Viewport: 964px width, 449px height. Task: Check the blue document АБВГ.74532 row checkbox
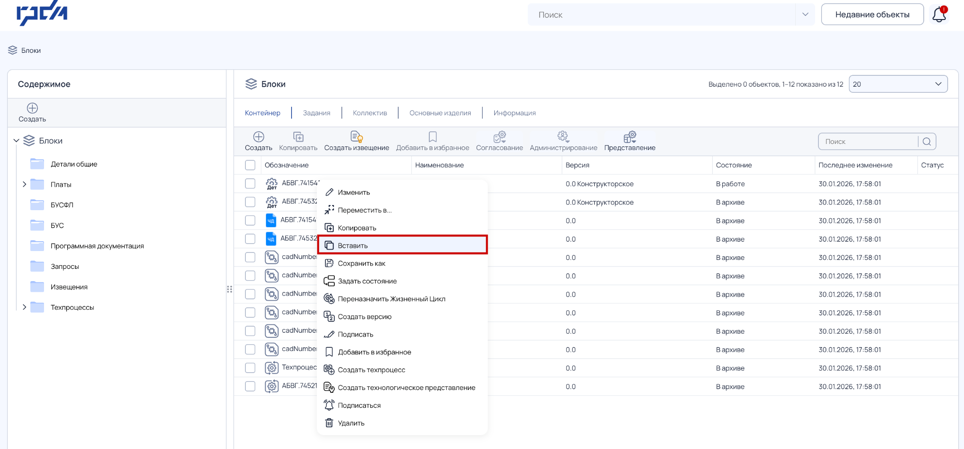point(250,239)
